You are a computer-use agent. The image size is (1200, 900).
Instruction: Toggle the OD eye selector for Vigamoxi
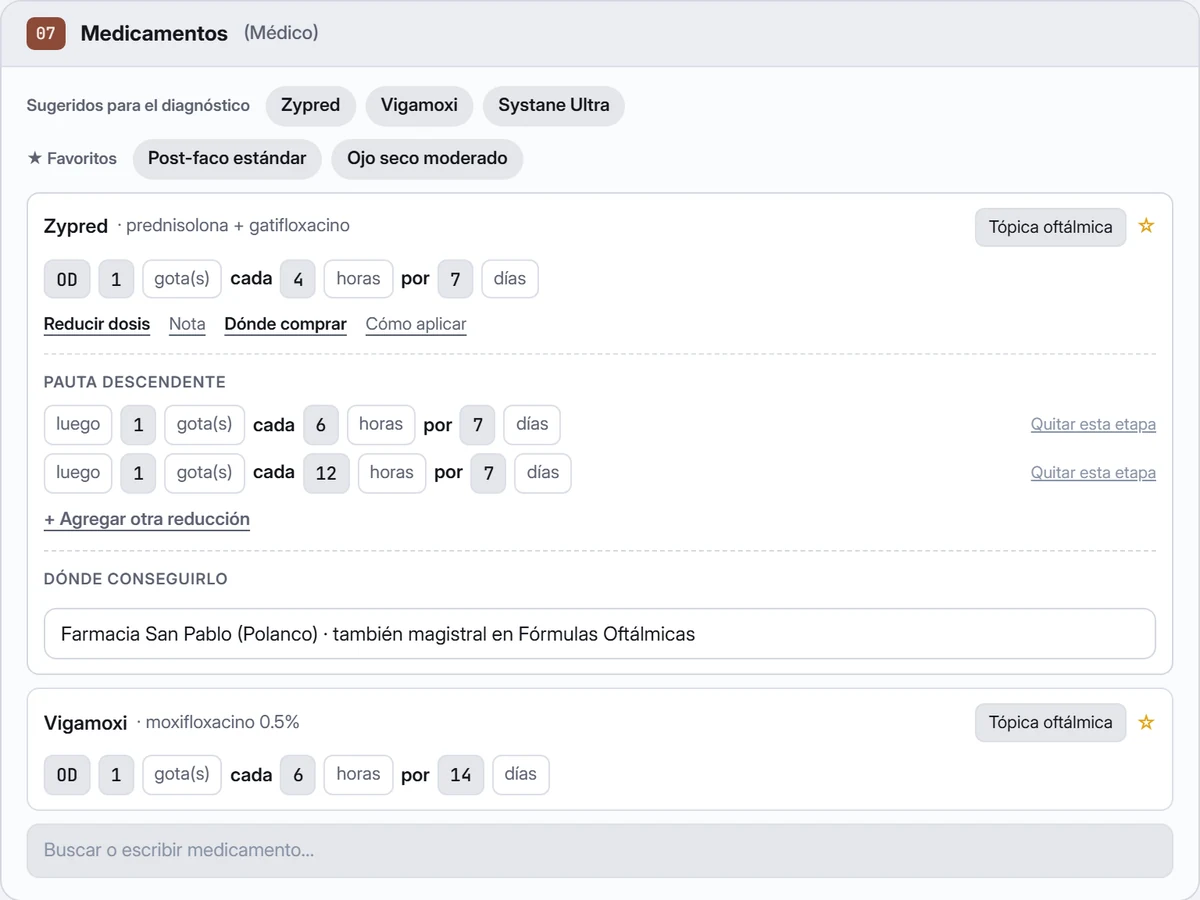[67, 775]
